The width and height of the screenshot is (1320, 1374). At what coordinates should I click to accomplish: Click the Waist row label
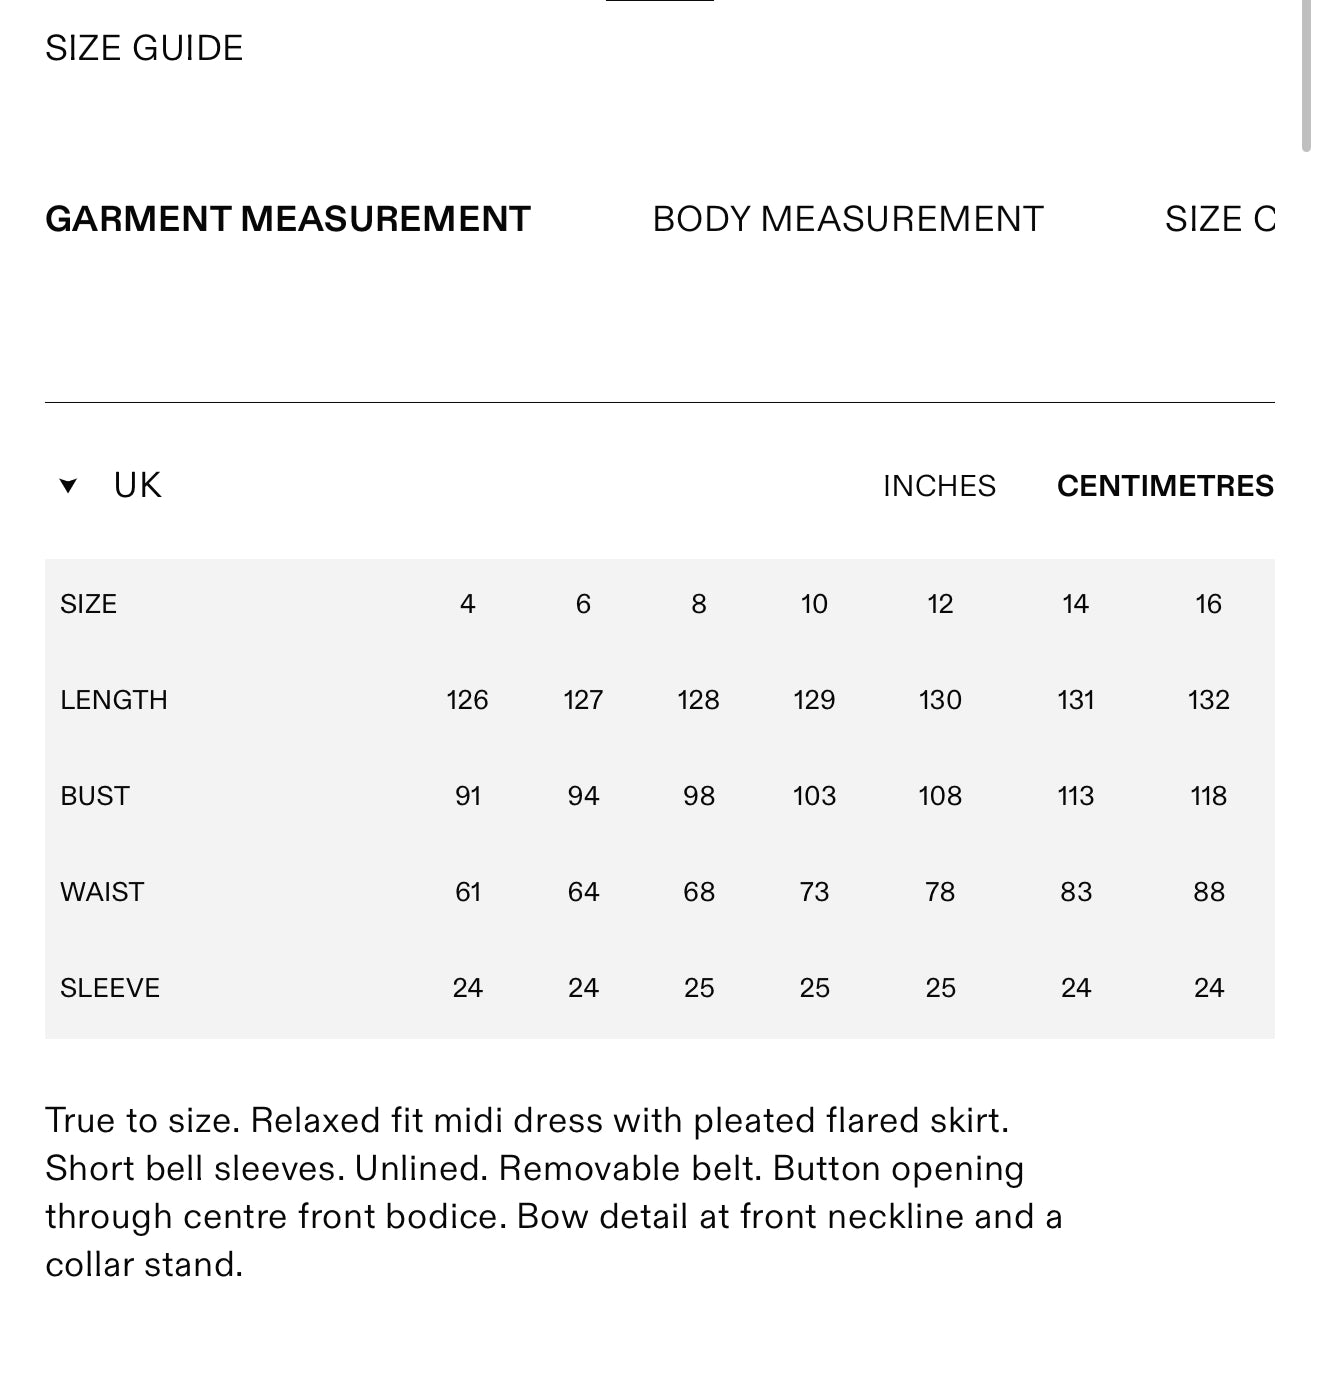pyautogui.click(x=102, y=892)
